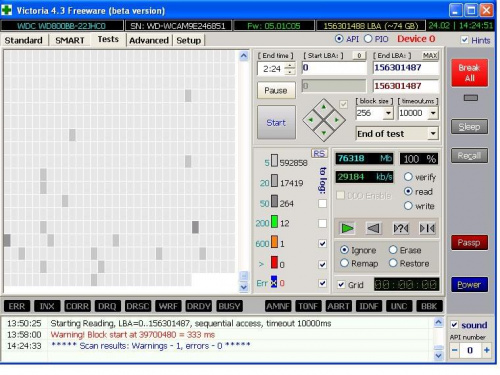500x375 pixels.
Task: Click the BBK error indicator
Action: [429, 306]
